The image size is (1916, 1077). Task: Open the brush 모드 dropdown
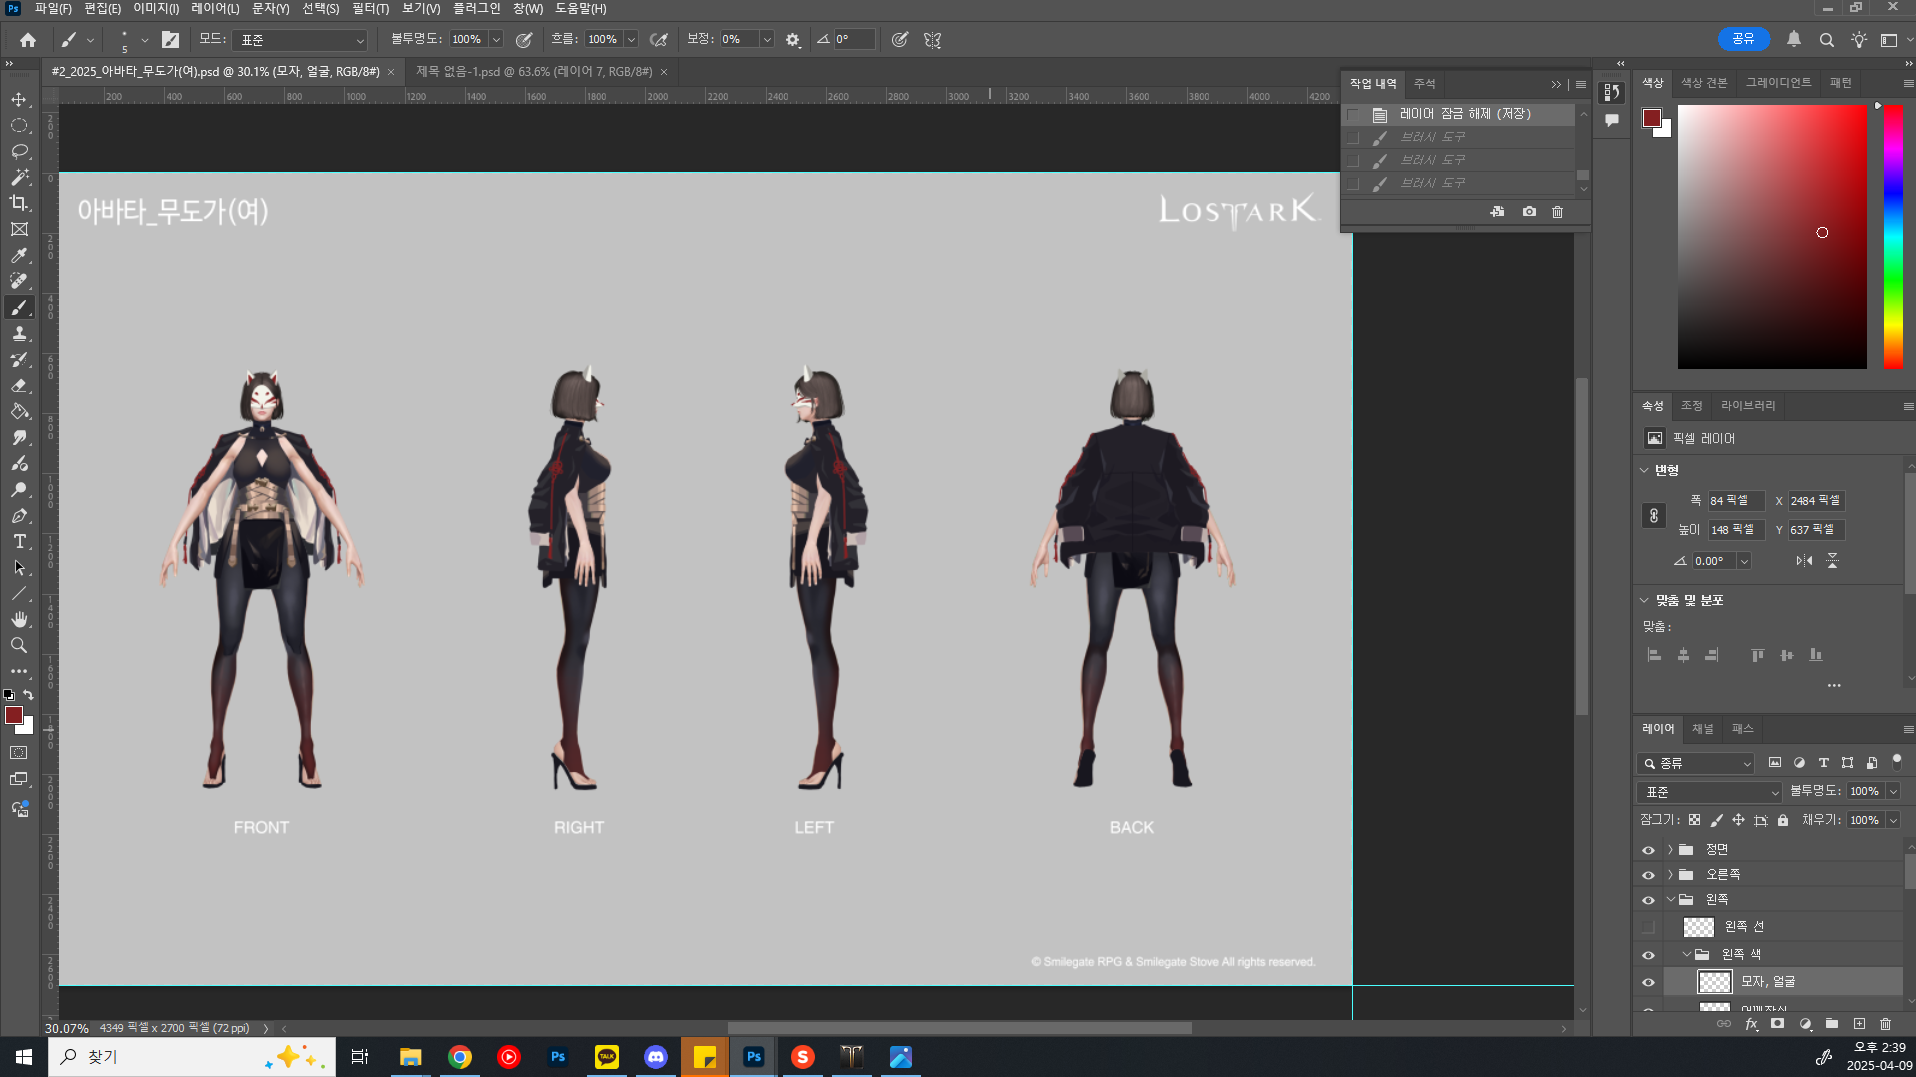click(x=301, y=40)
